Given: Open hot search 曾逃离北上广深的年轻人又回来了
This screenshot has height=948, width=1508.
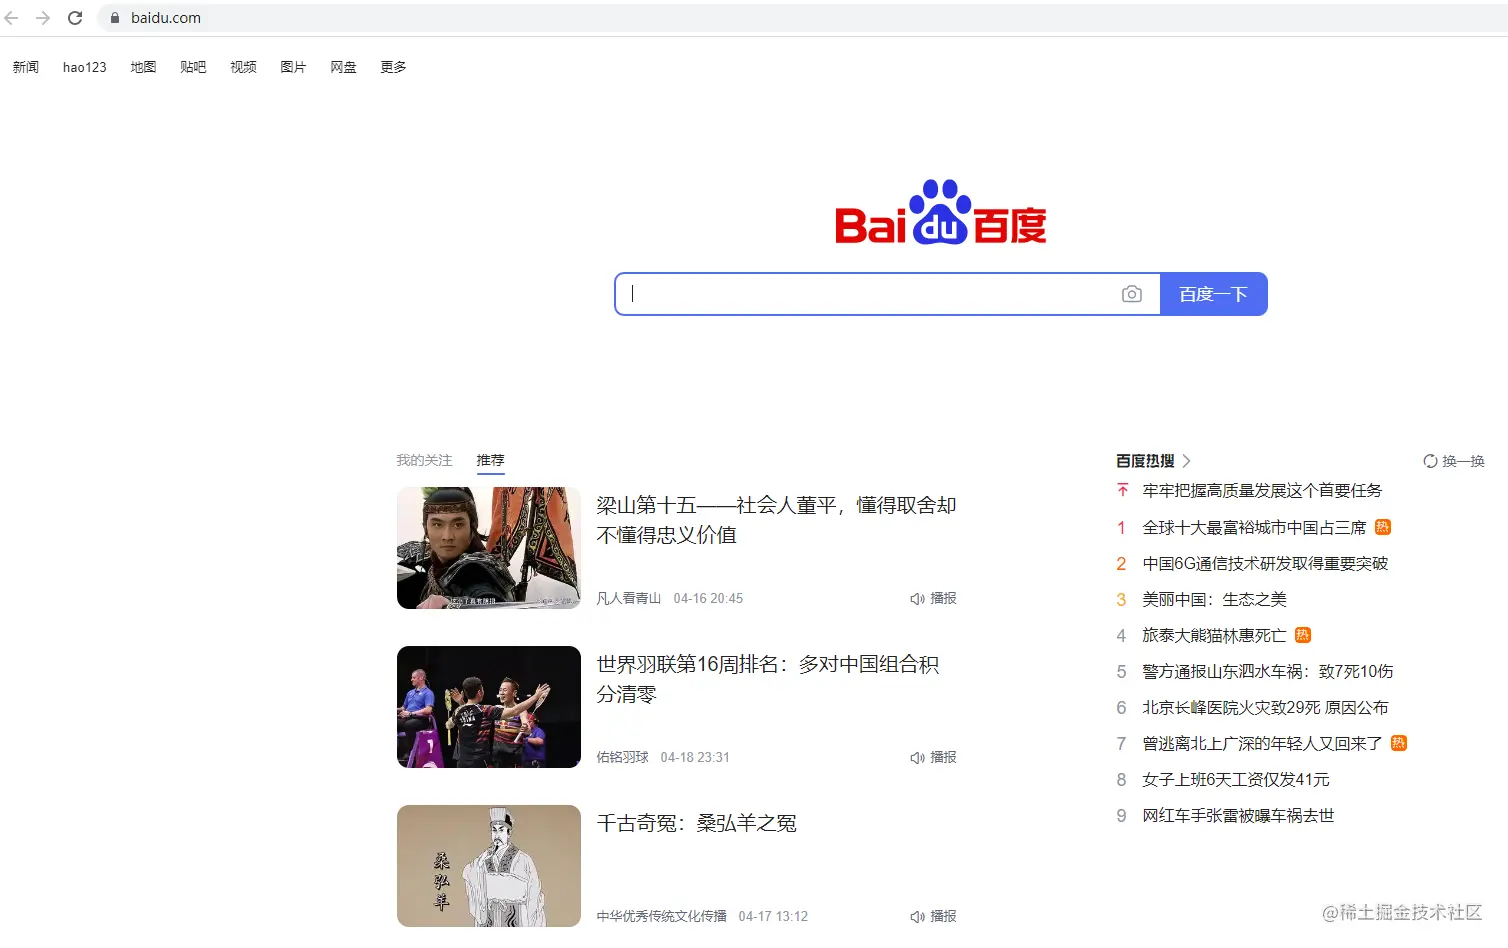Looking at the screenshot, I should 1262,743.
